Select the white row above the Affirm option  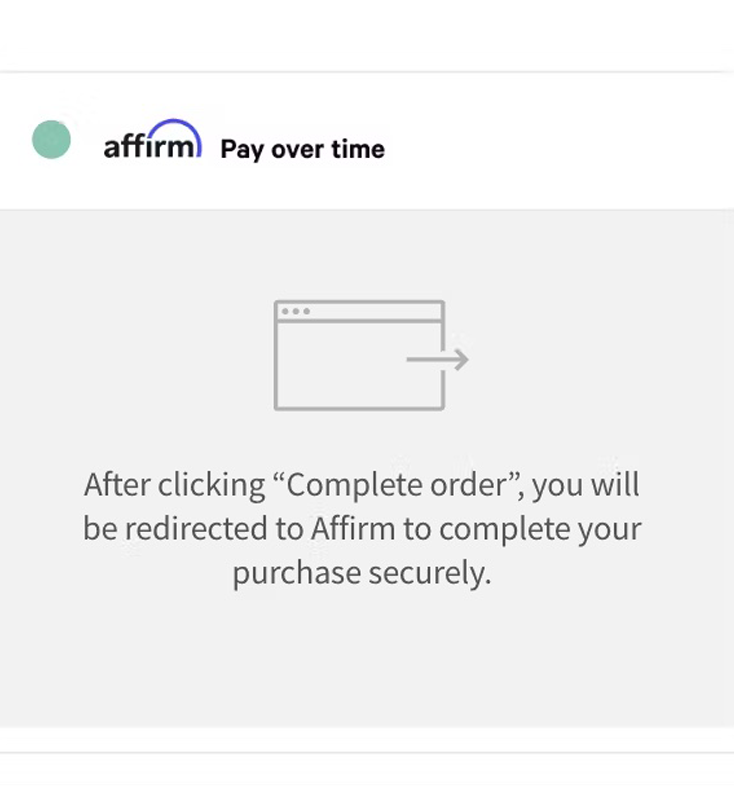(x=367, y=35)
